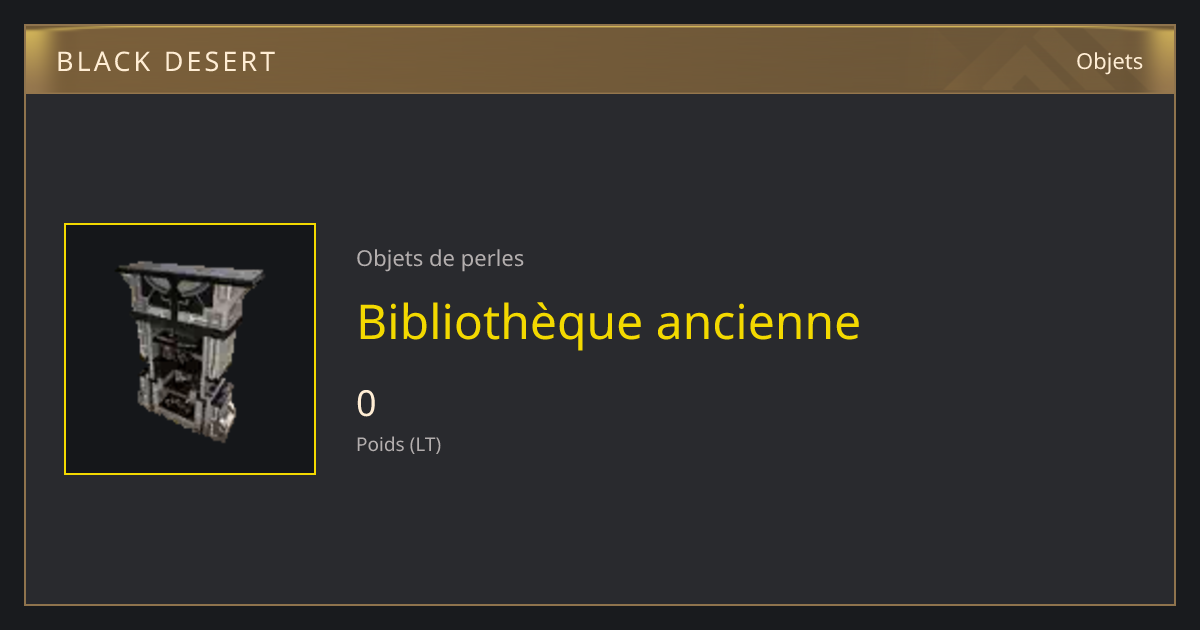Click the empty dark card area below Poids
The width and height of the screenshot is (1200, 630).
[700, 530]
